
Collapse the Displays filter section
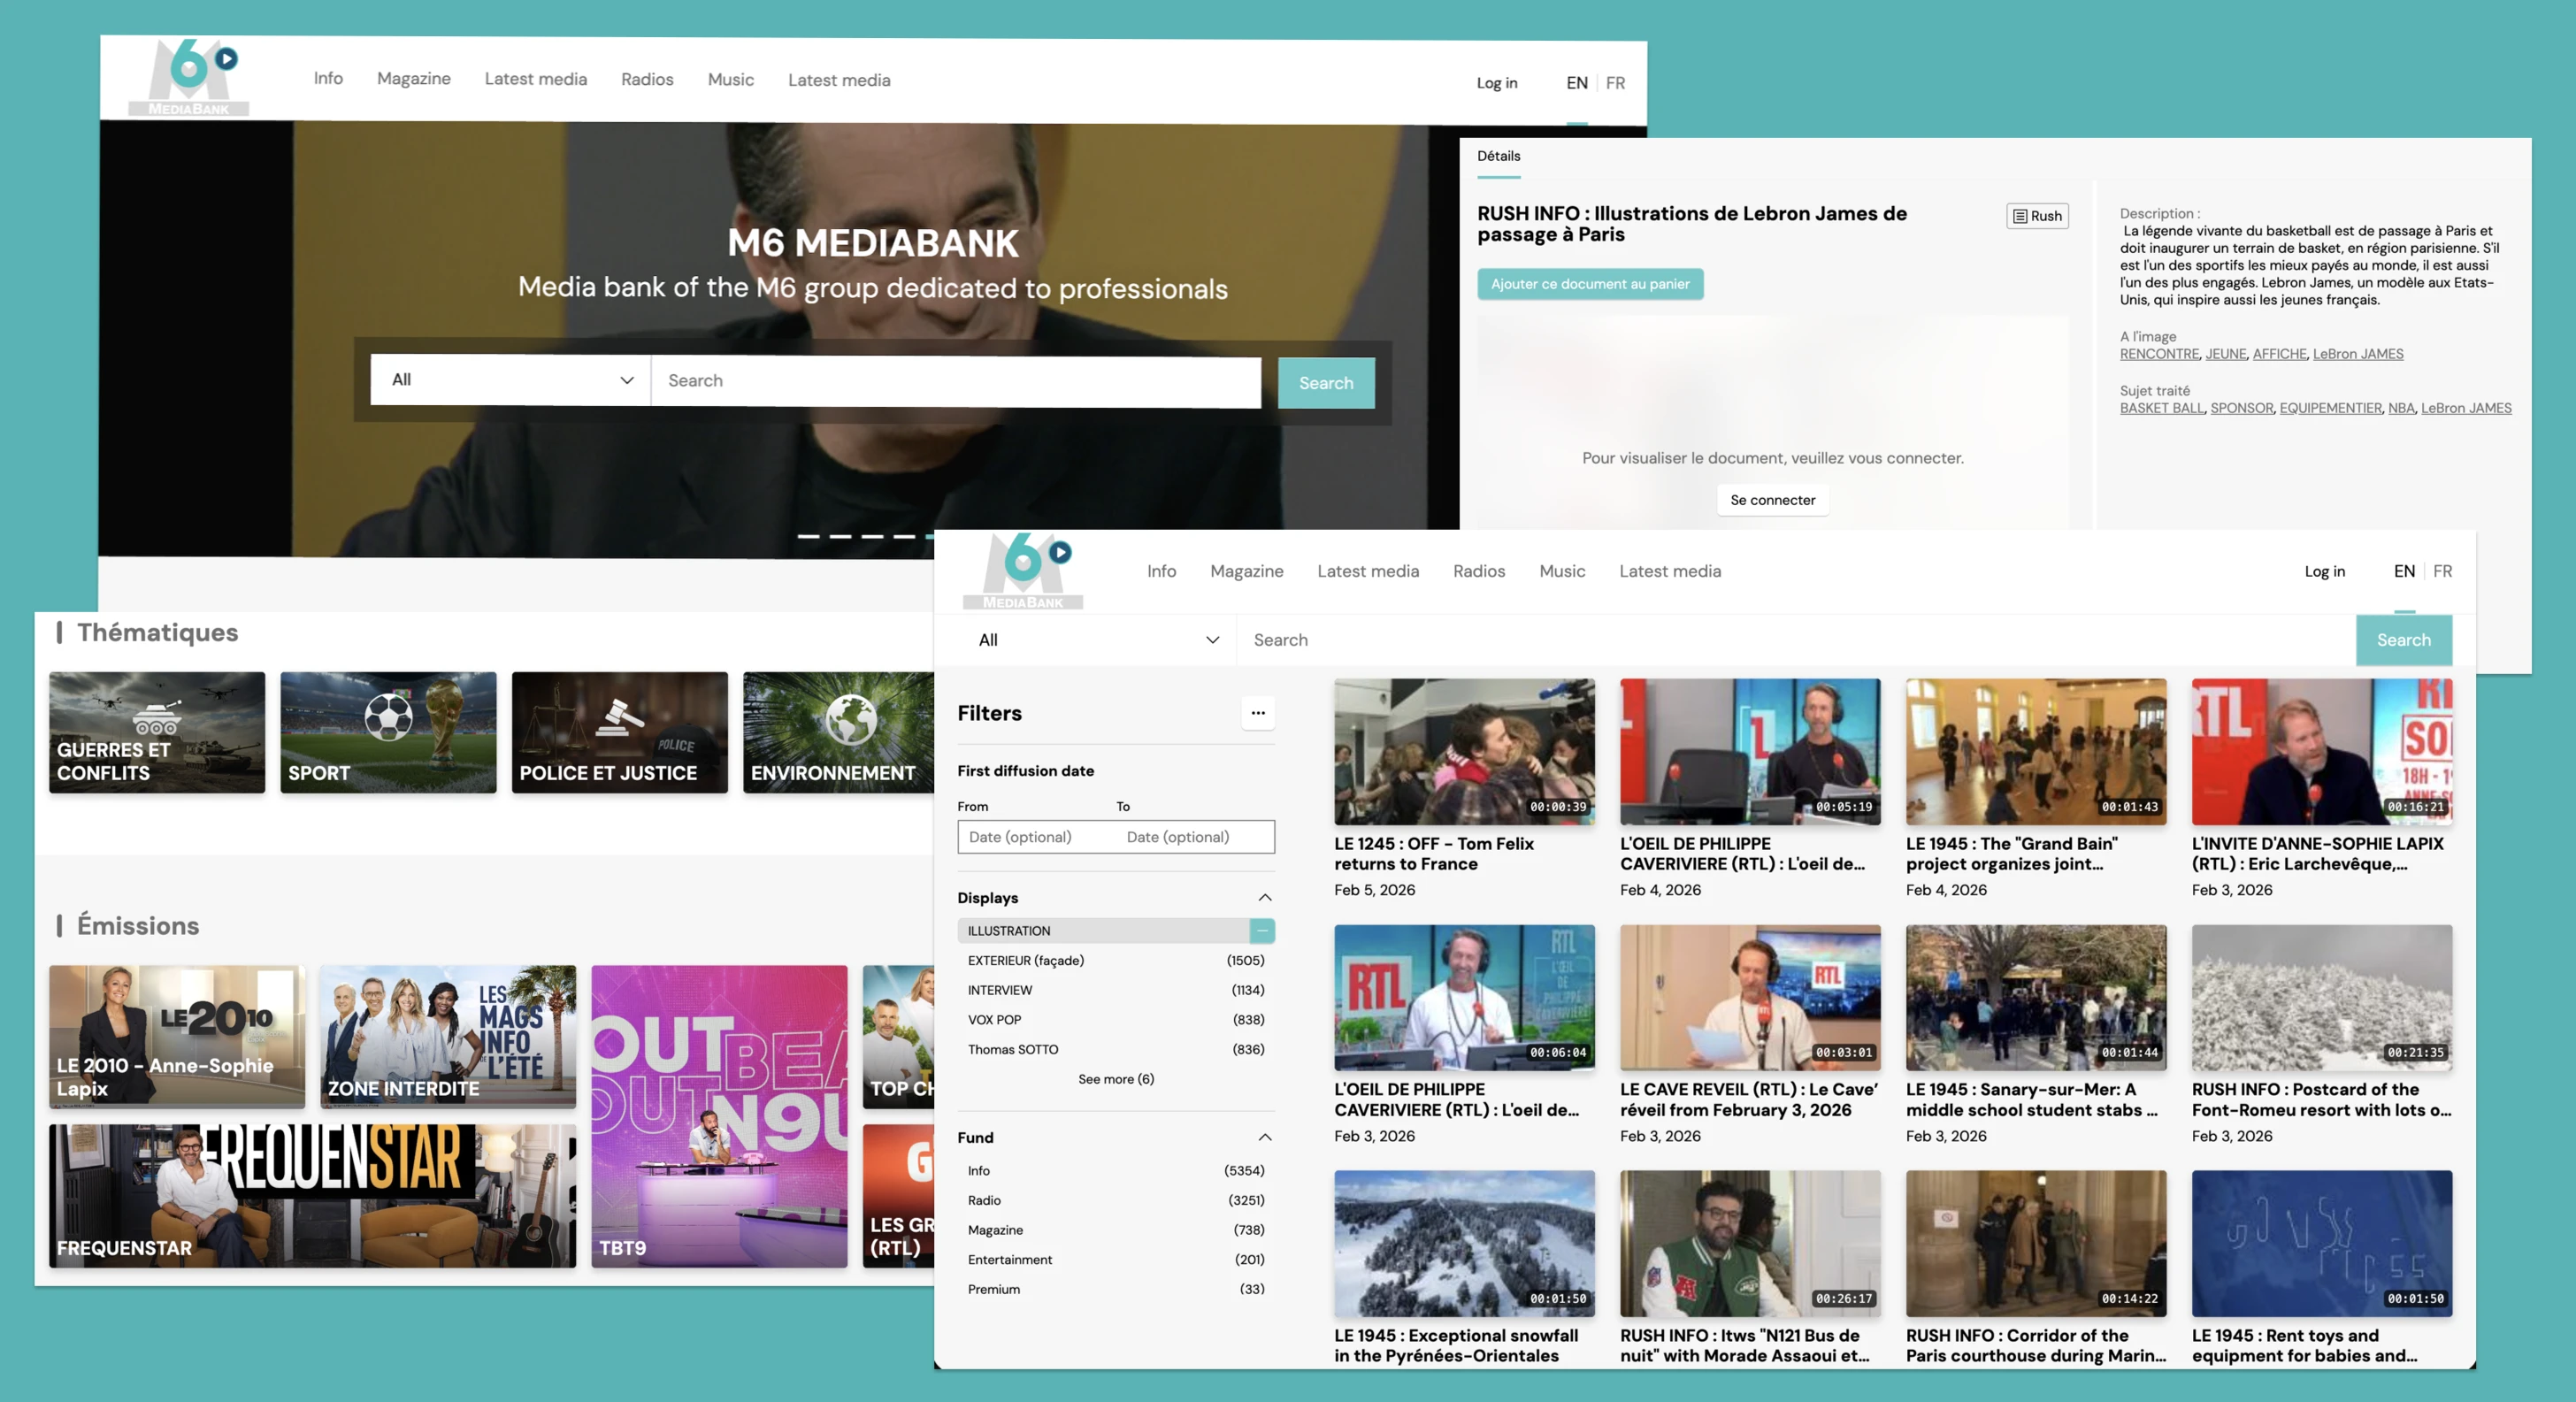(x=1265, y=898)
